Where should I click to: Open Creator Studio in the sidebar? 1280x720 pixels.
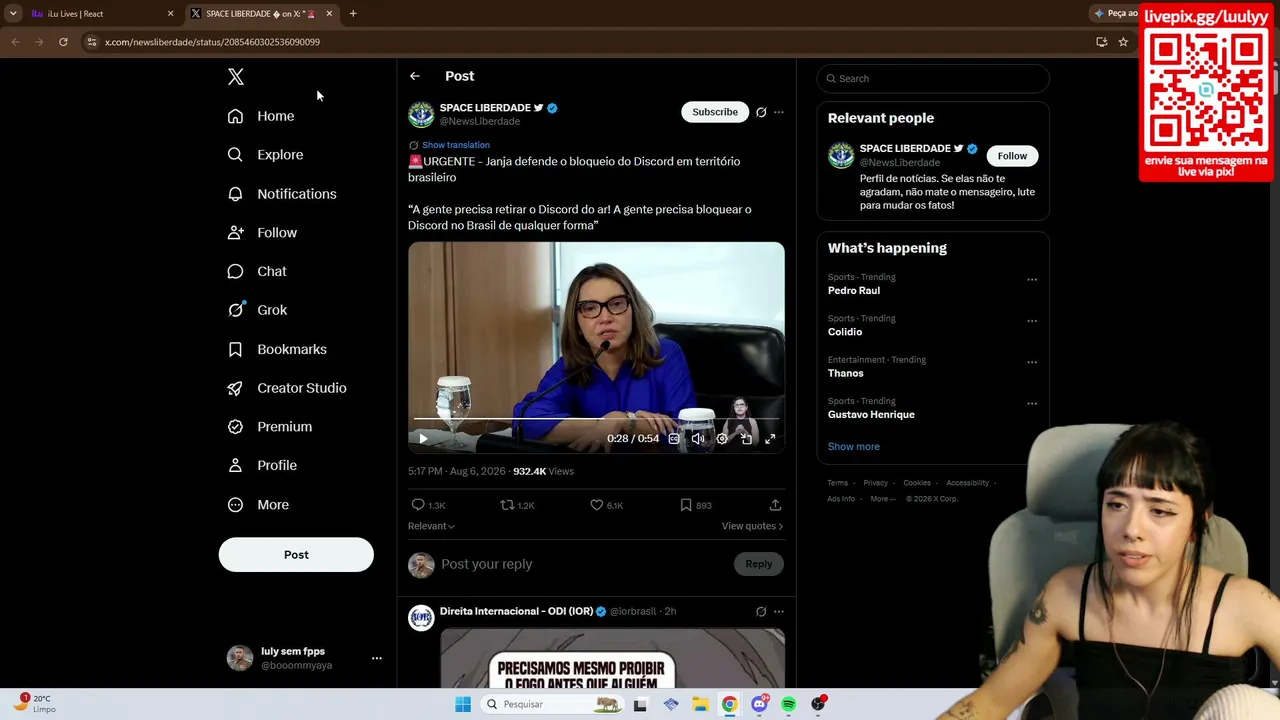pyautogui.click(x=287, y=388)
